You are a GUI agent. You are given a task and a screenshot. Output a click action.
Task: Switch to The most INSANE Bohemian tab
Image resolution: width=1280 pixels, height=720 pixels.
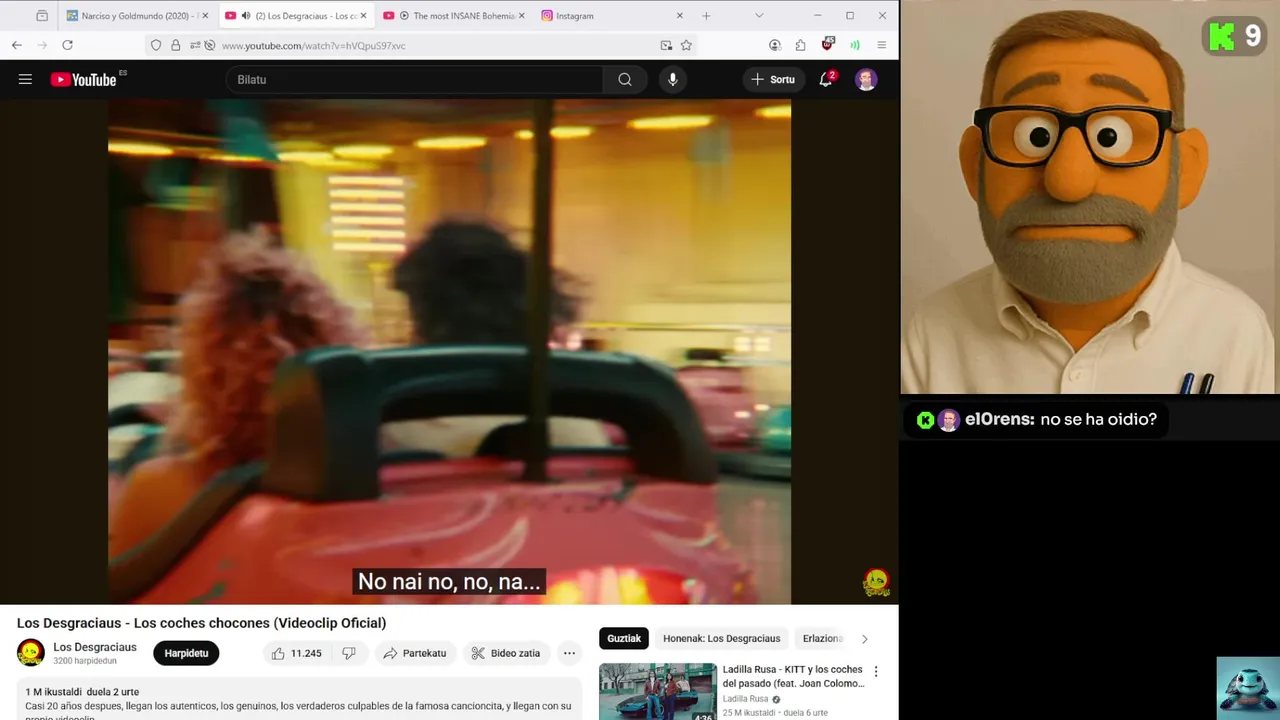point(454,16)
